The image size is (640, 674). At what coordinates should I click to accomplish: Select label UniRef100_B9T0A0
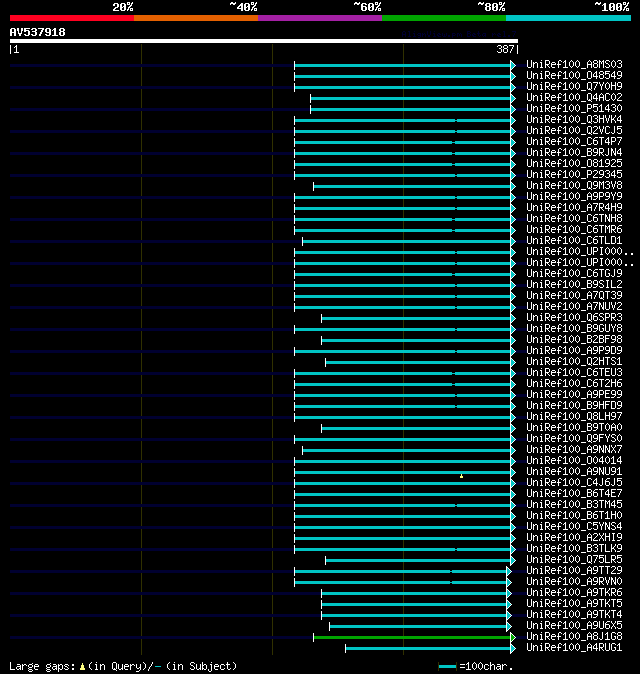click(x=574, y=428)
